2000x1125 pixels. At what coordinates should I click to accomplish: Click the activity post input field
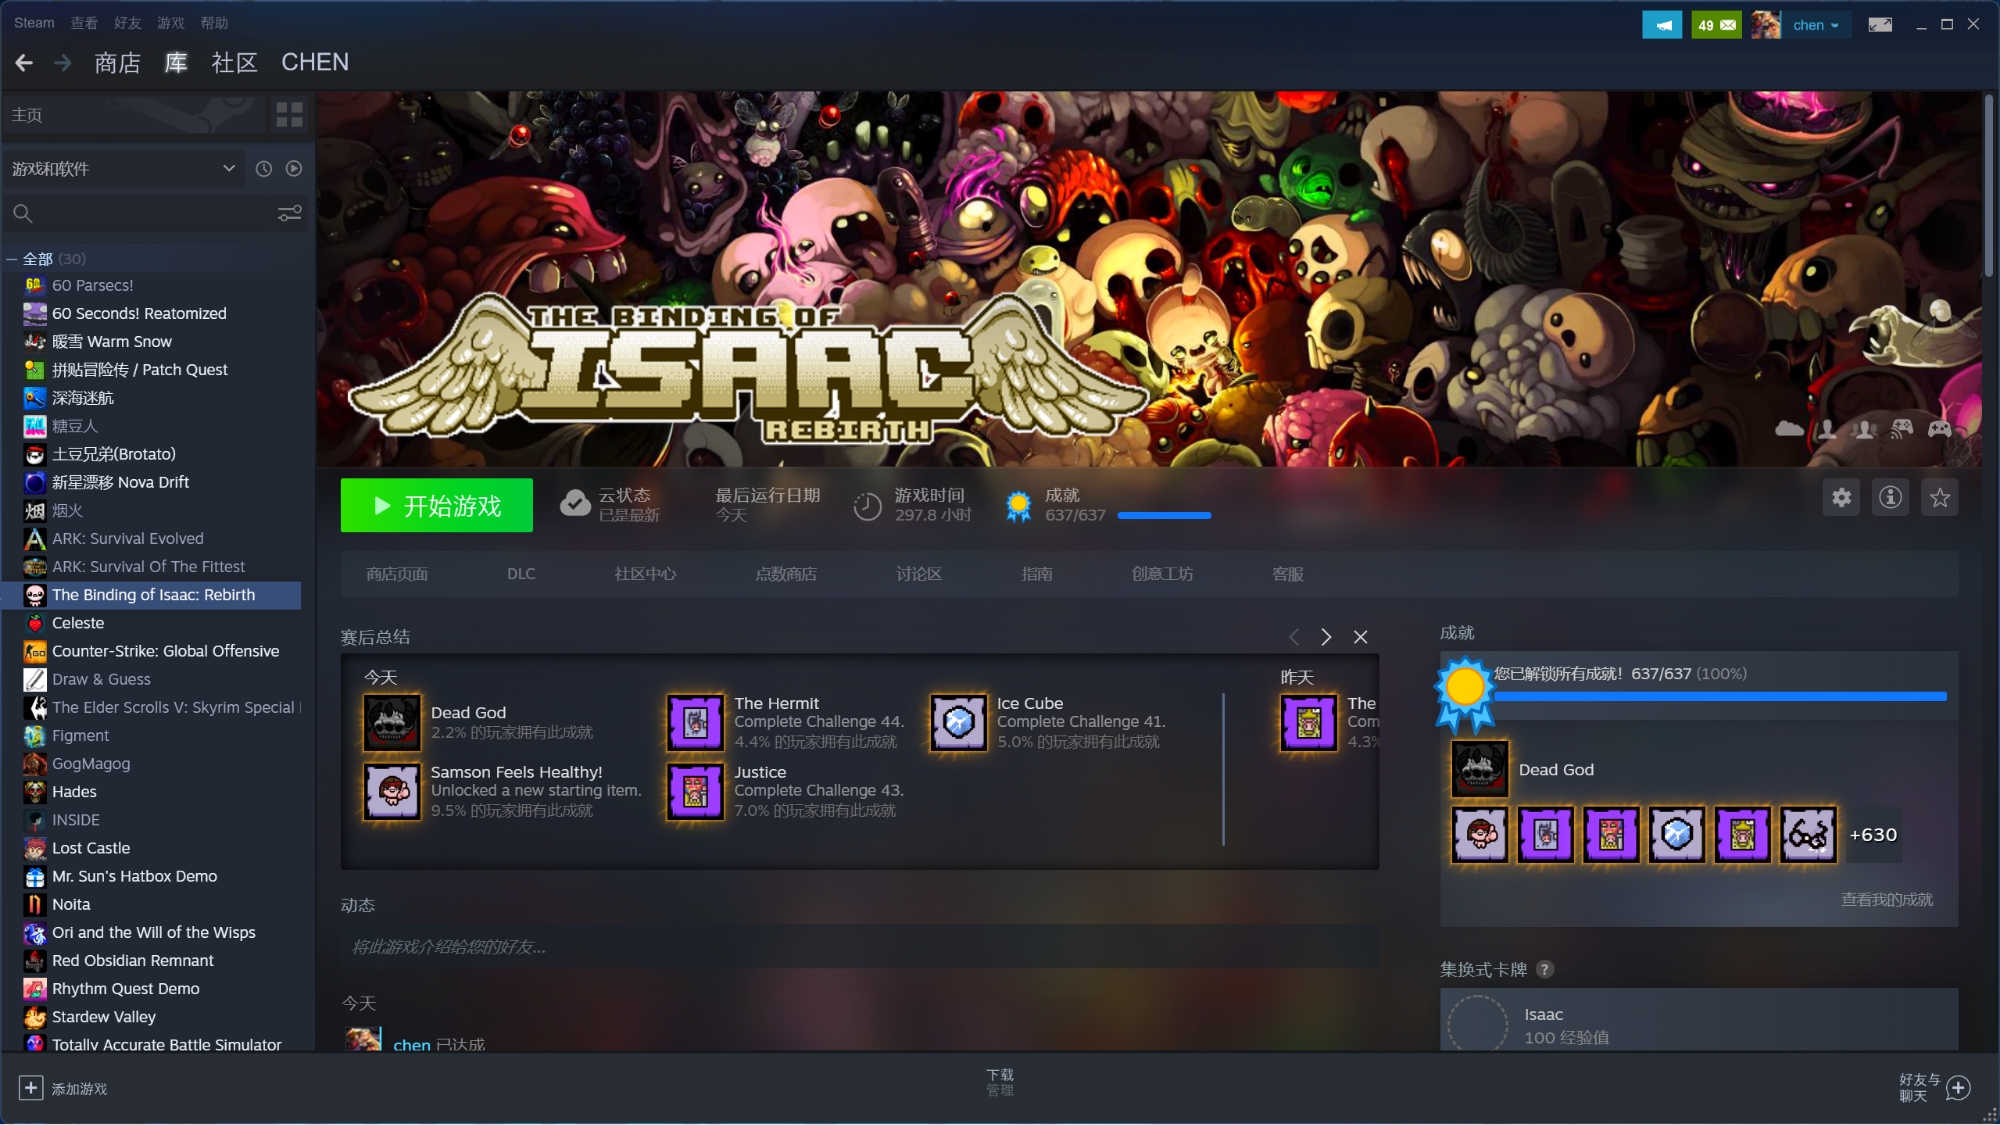(860, 947)
